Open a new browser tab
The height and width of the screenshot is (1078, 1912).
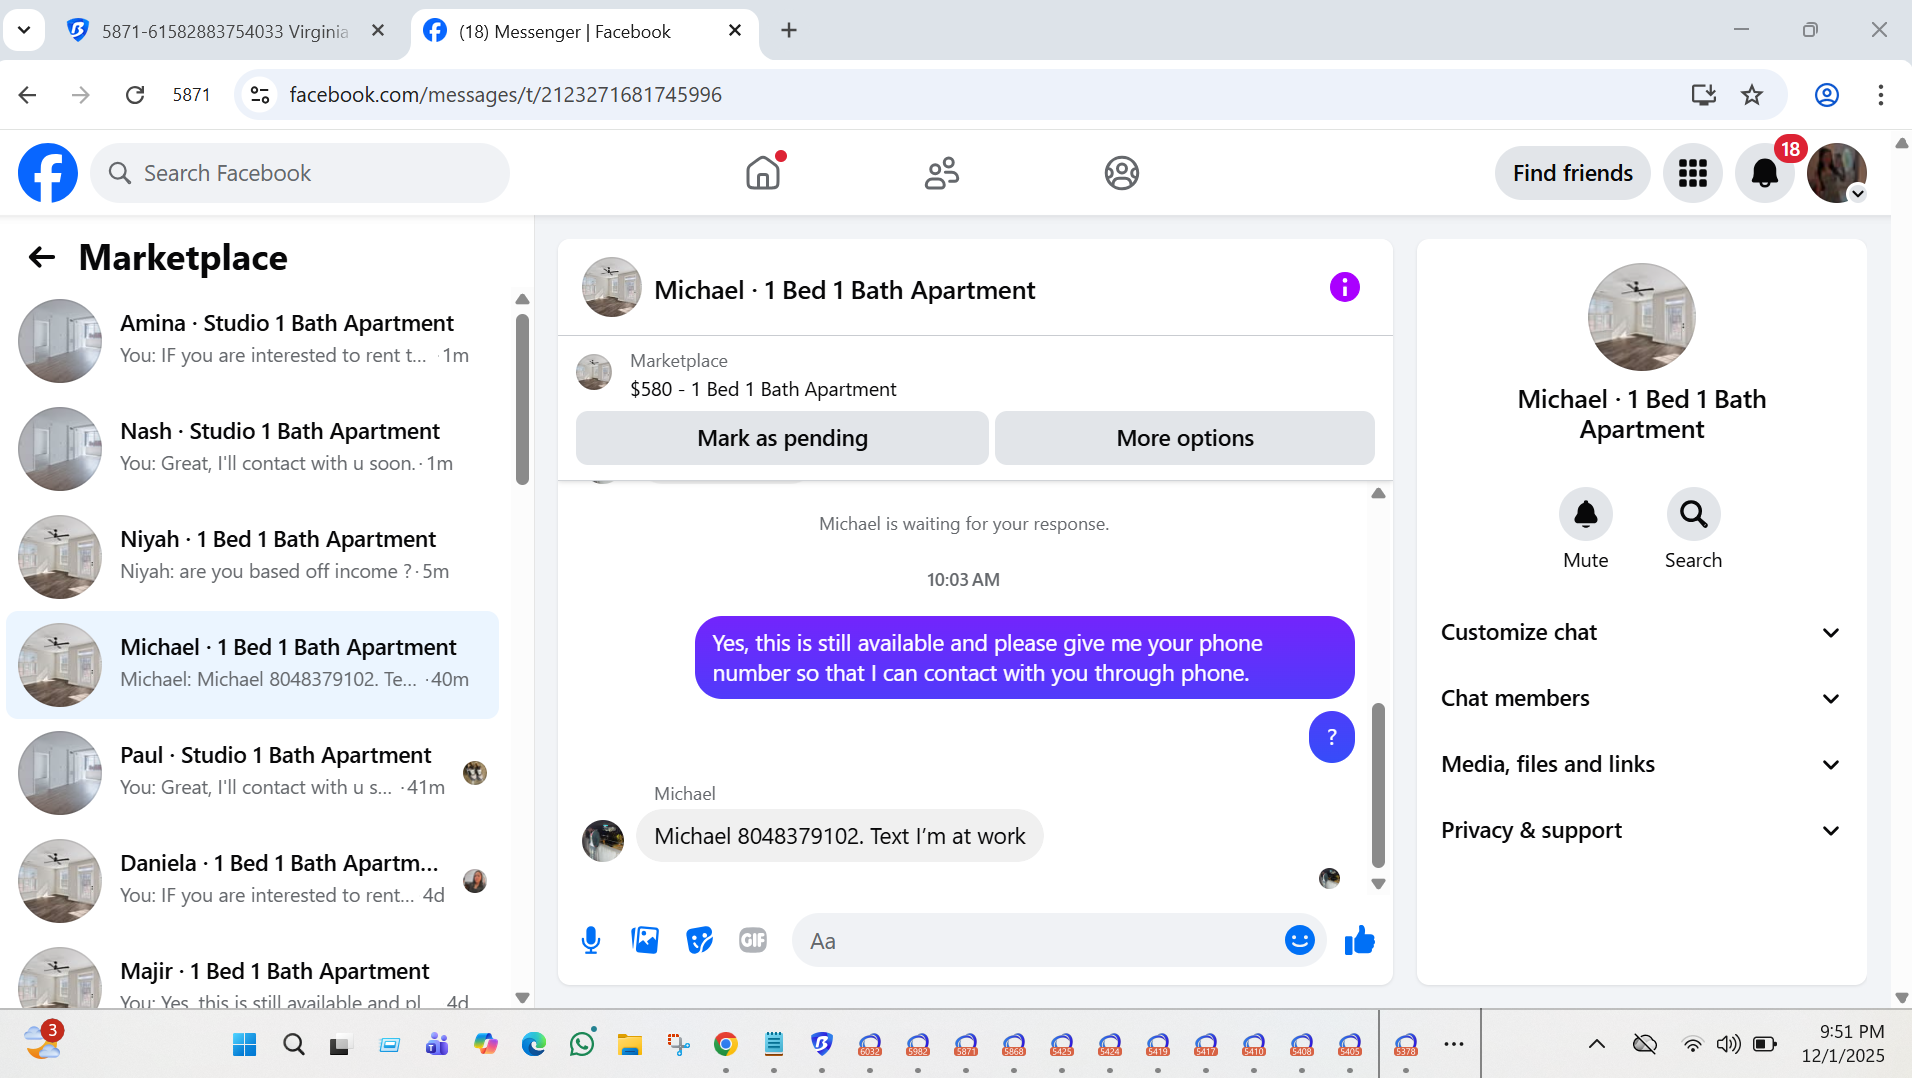click(789, 31)
